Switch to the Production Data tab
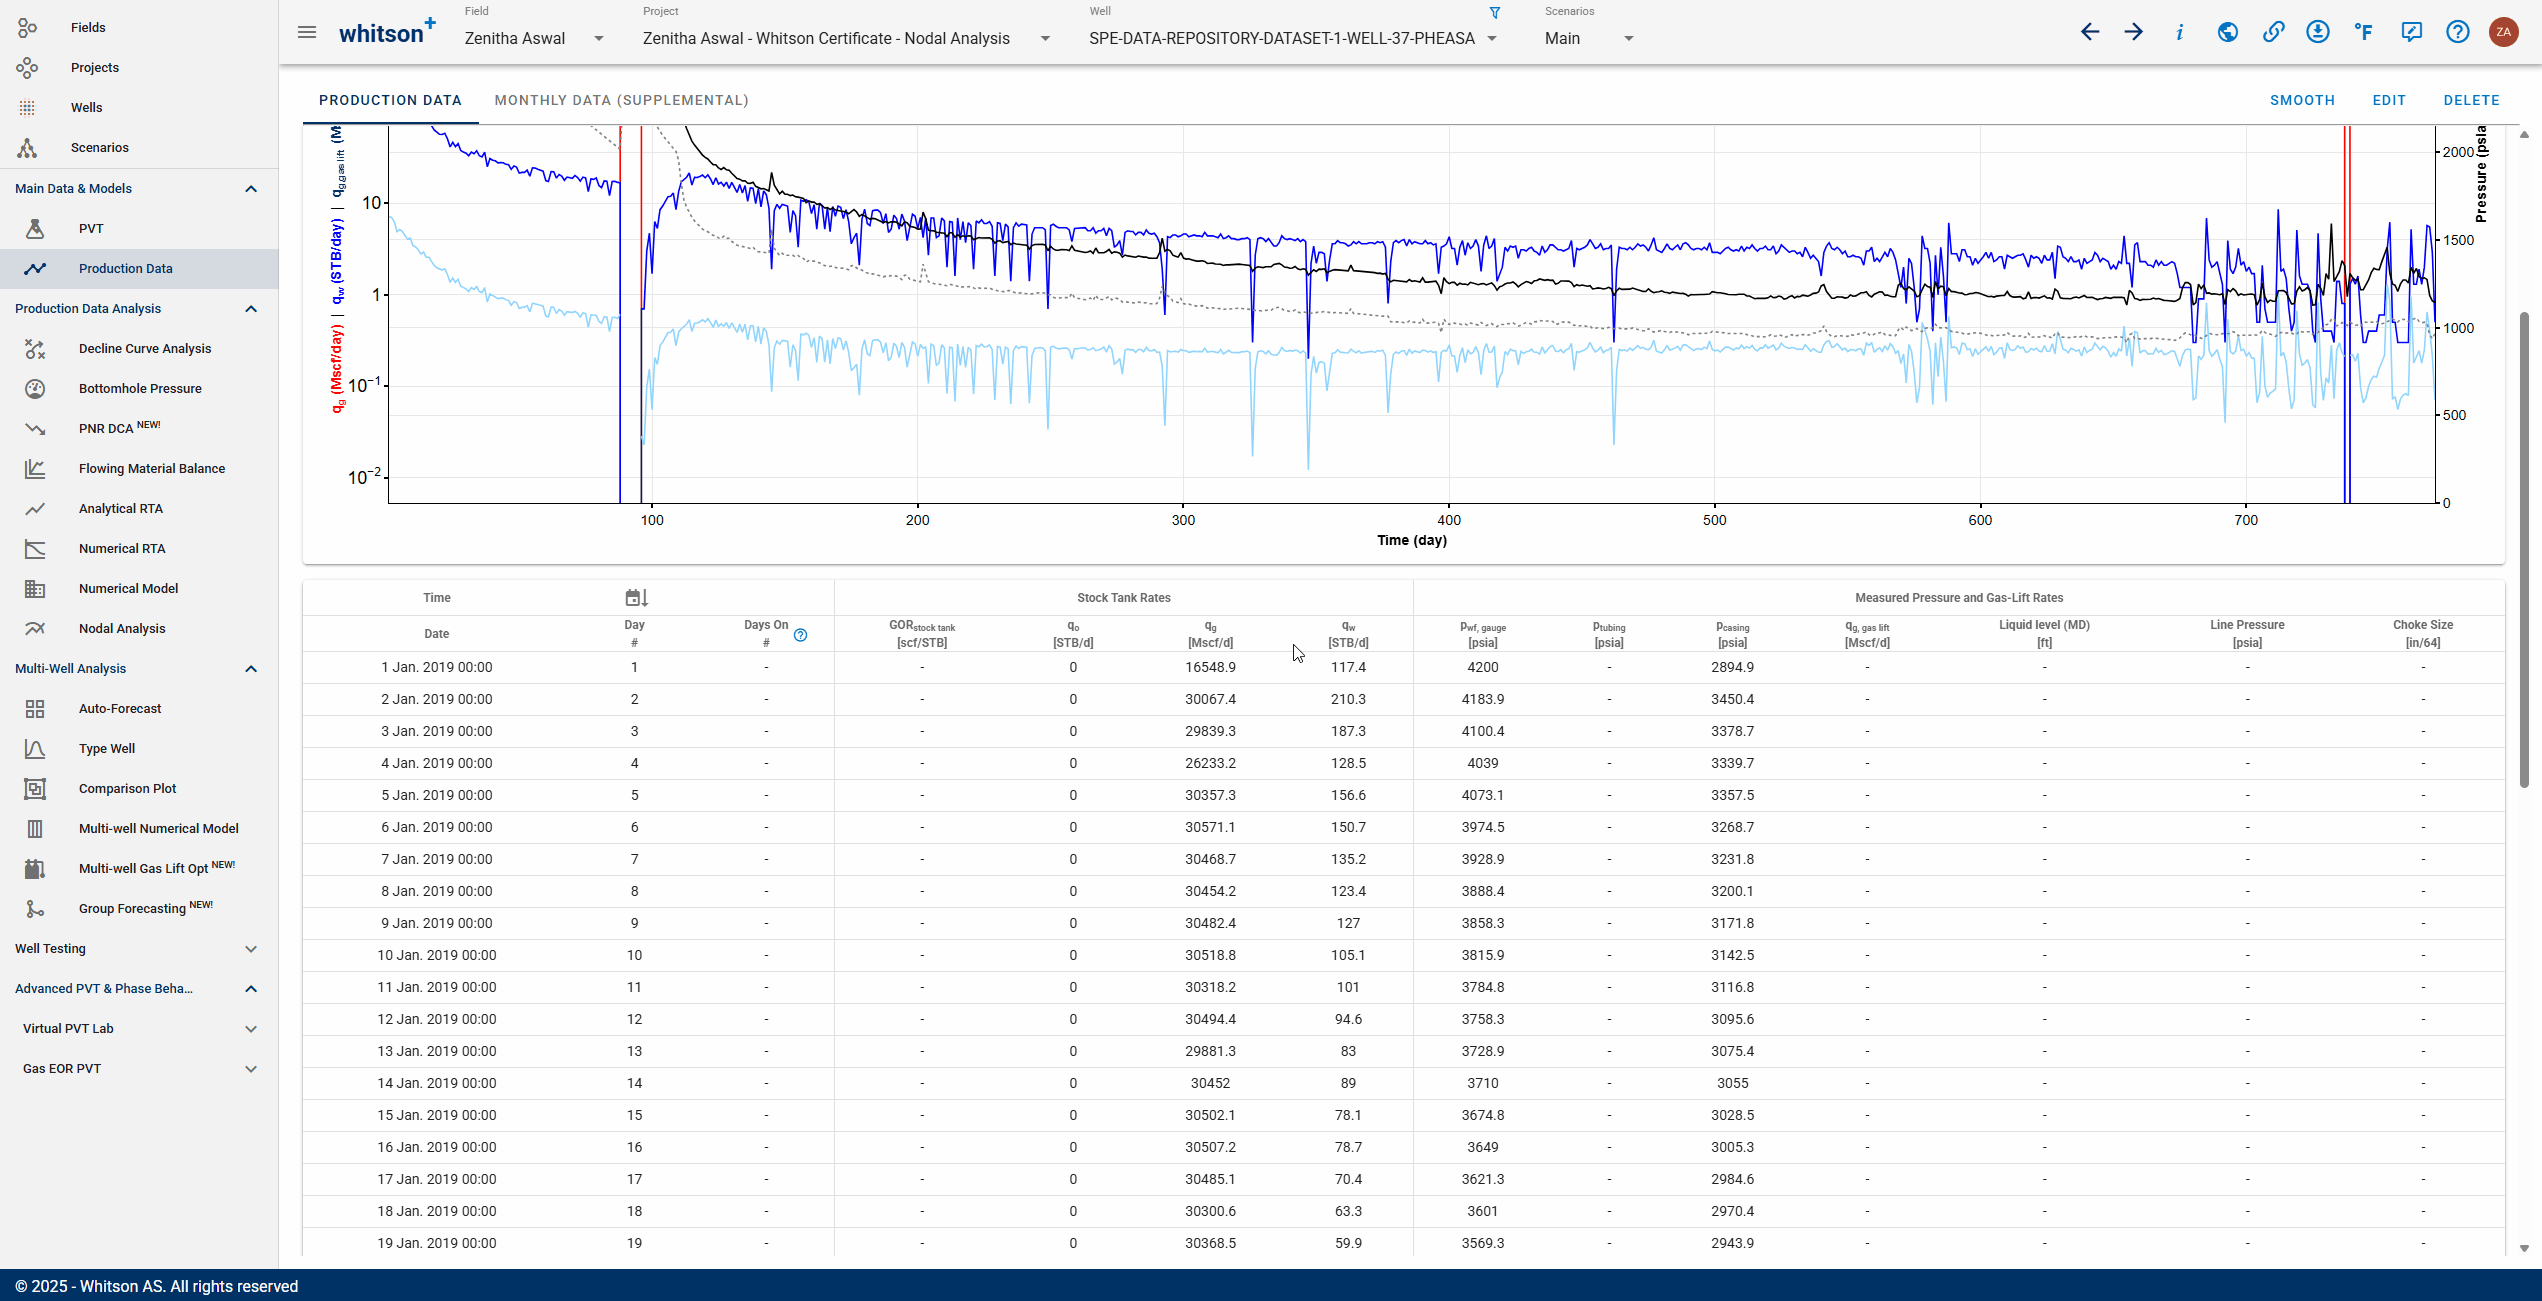Screen dimensions: 2542x1301 tap(390, 100)
